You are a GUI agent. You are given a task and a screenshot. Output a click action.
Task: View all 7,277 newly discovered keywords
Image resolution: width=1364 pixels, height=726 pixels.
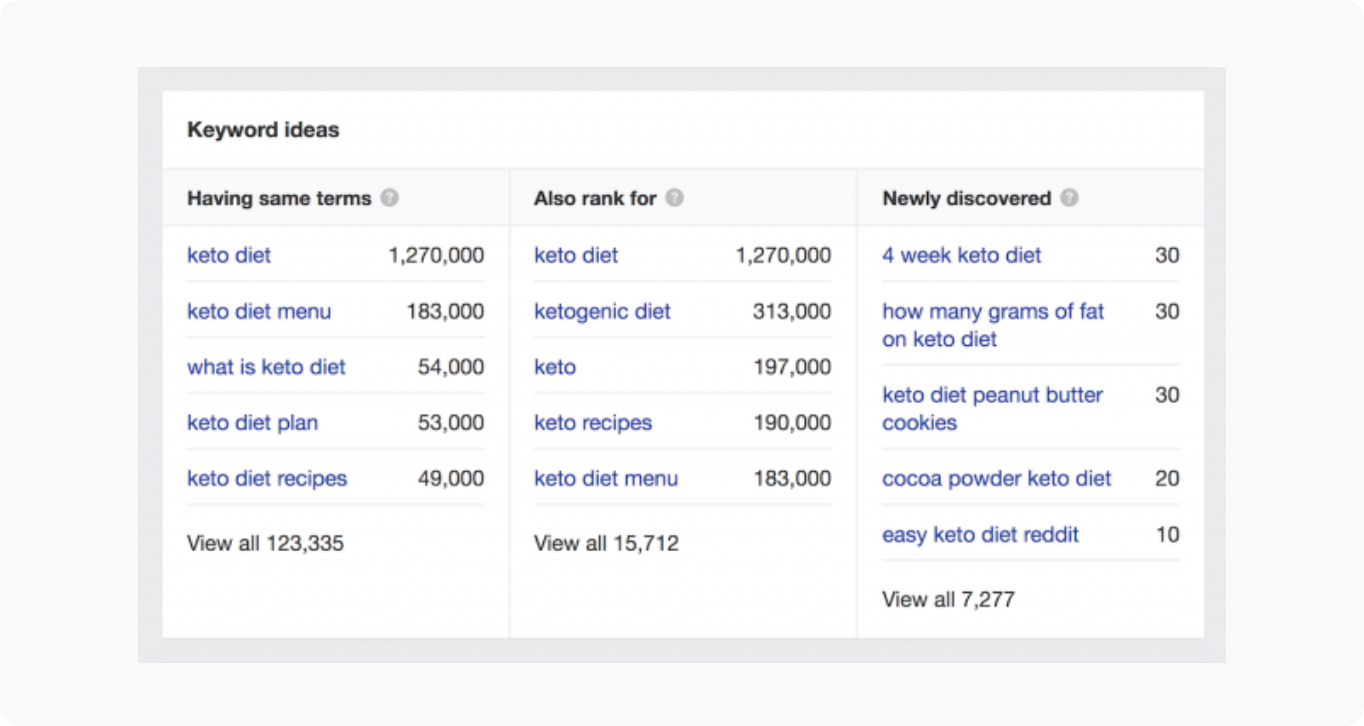click(948, 600)
